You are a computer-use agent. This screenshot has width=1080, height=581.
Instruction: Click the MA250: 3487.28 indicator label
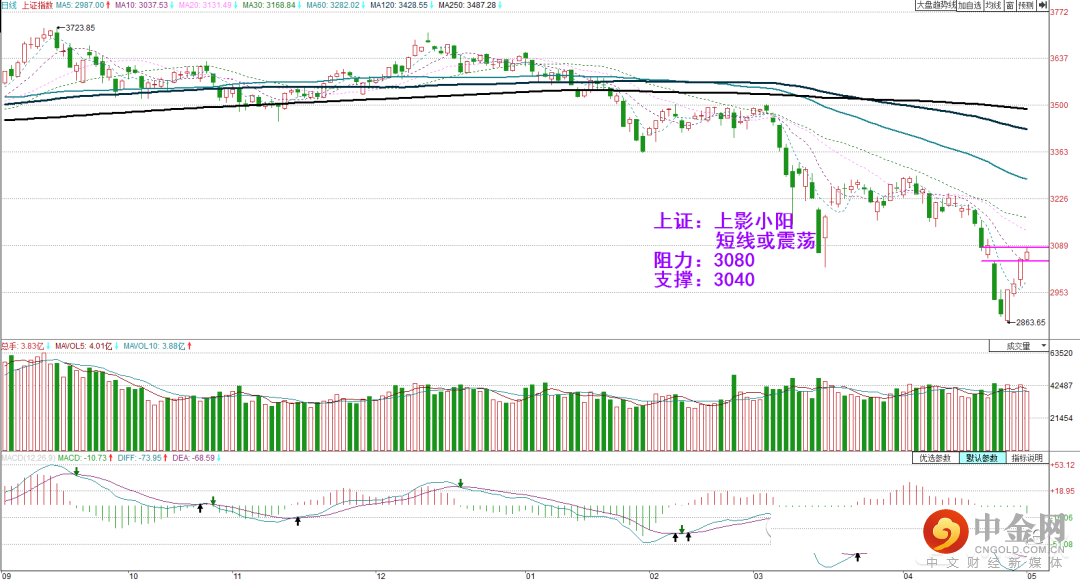pos(467,5)
